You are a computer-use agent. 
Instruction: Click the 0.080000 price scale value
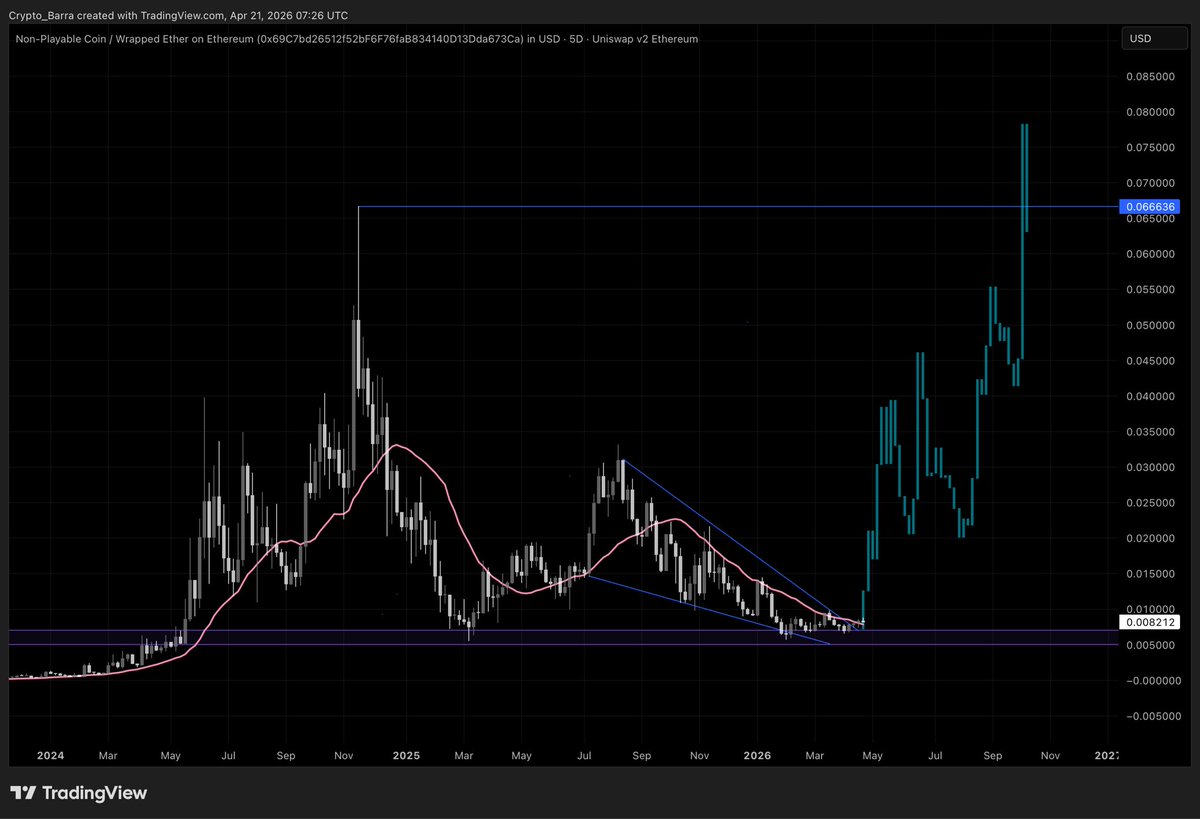click(x=1153, y=112)
